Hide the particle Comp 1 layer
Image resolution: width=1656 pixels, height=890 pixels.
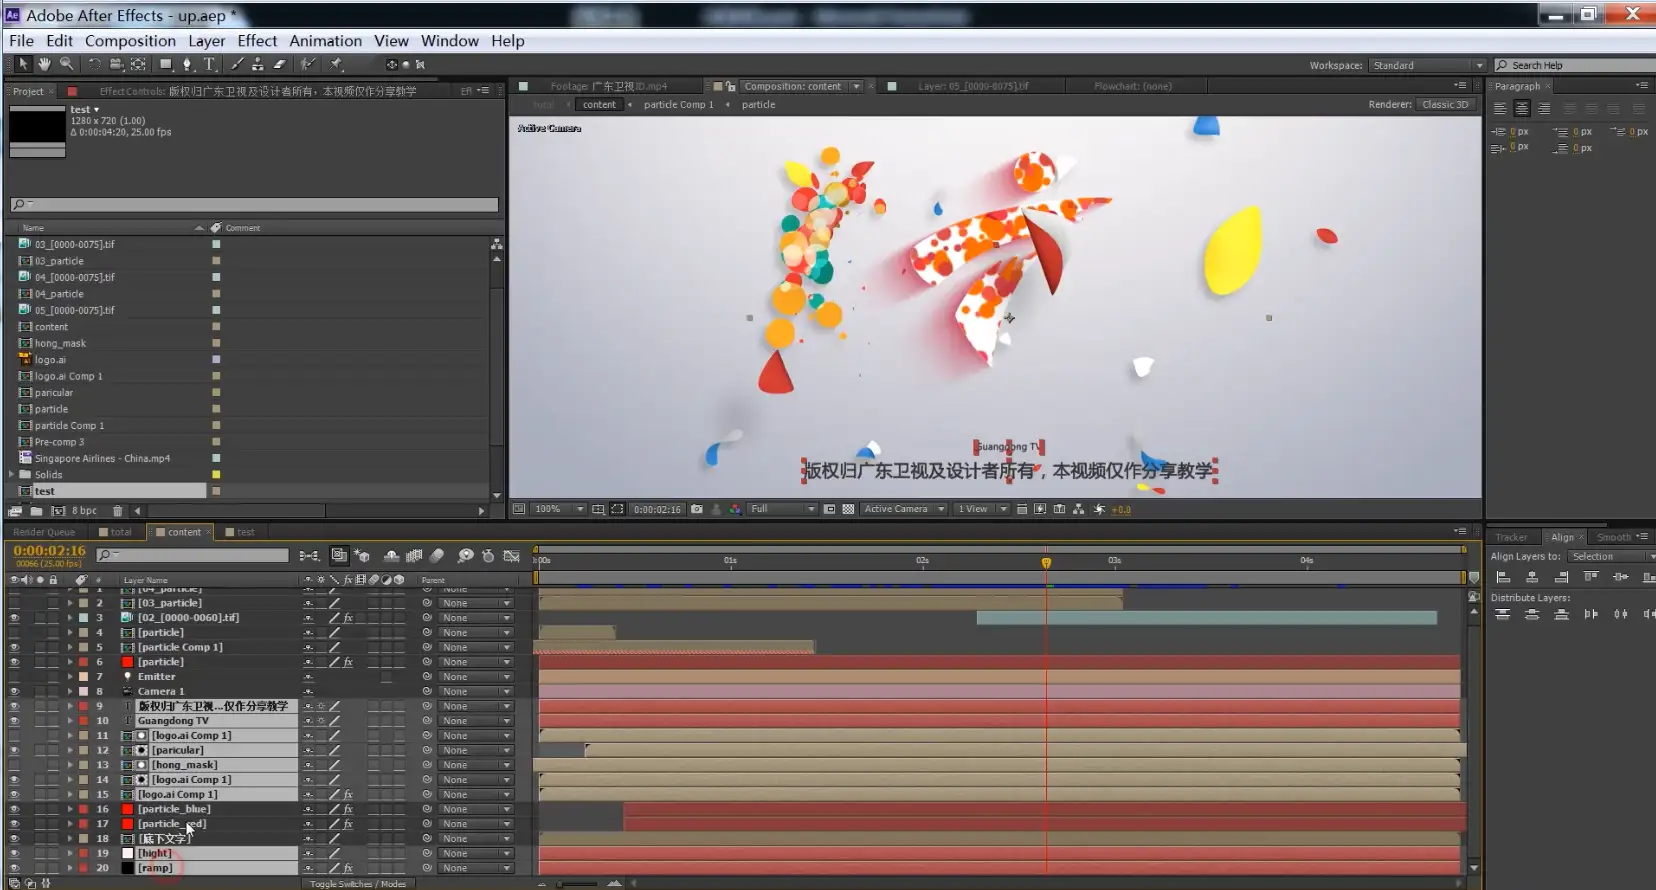point(14,647)
